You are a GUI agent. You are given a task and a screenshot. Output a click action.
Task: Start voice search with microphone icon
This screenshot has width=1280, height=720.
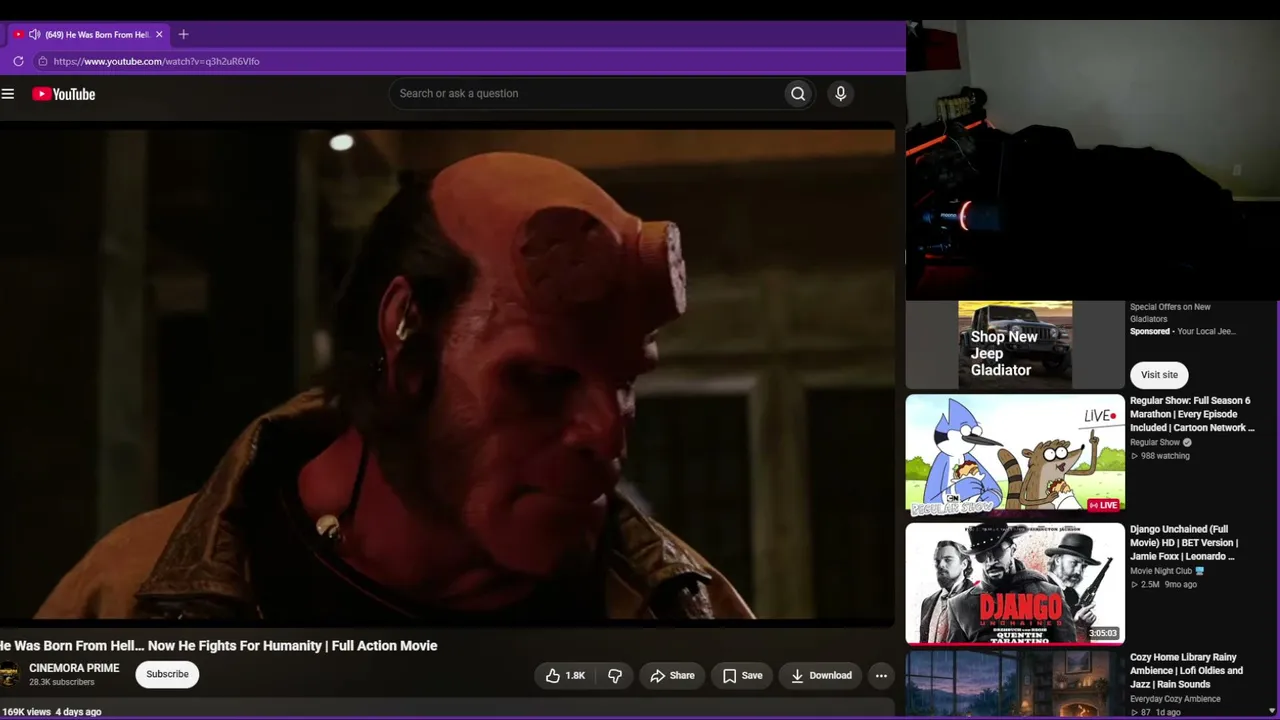[x=840, y=94]
